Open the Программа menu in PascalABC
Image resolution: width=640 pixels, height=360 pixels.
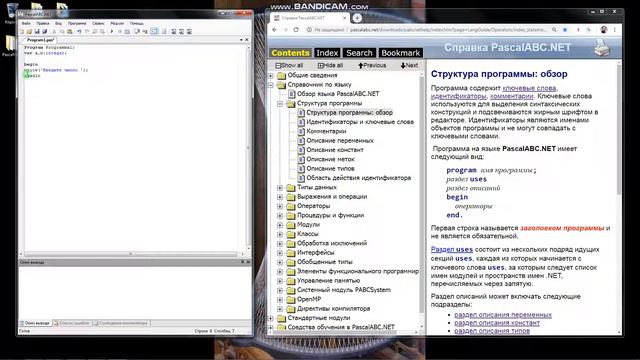click(x=77, y=23)
